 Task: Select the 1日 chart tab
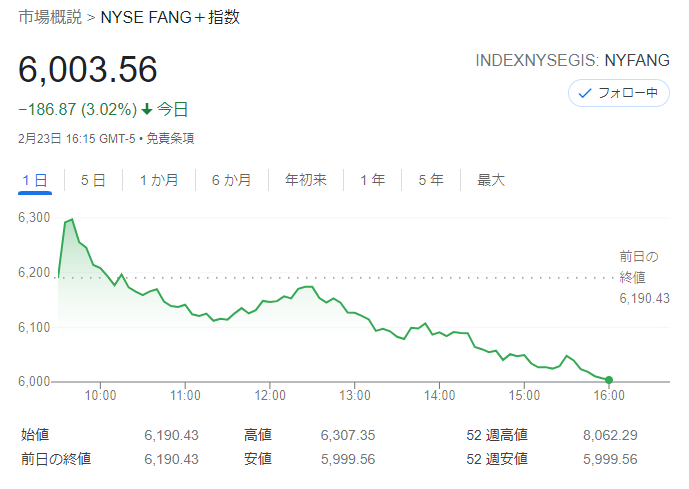click(35, 180)
